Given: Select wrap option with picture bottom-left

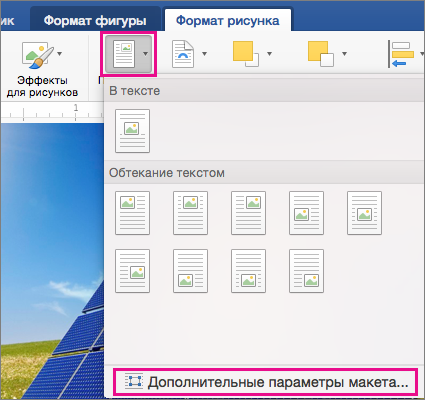Looking at the screenshot, I should coord(190,271).
